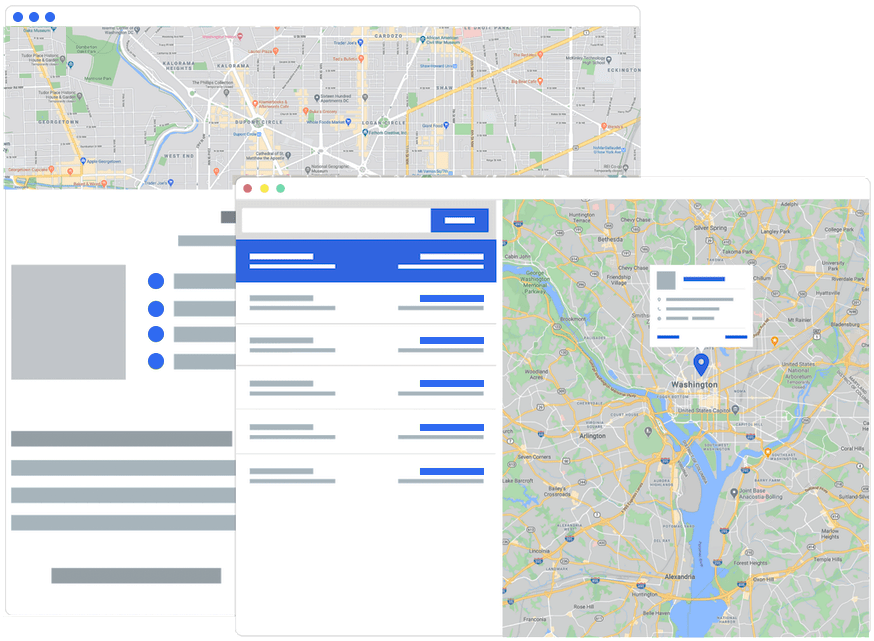The width and height of the screenshot is (874, 641).
Task: Click the Fullstack Creative map pin
Action: [364, 132]
